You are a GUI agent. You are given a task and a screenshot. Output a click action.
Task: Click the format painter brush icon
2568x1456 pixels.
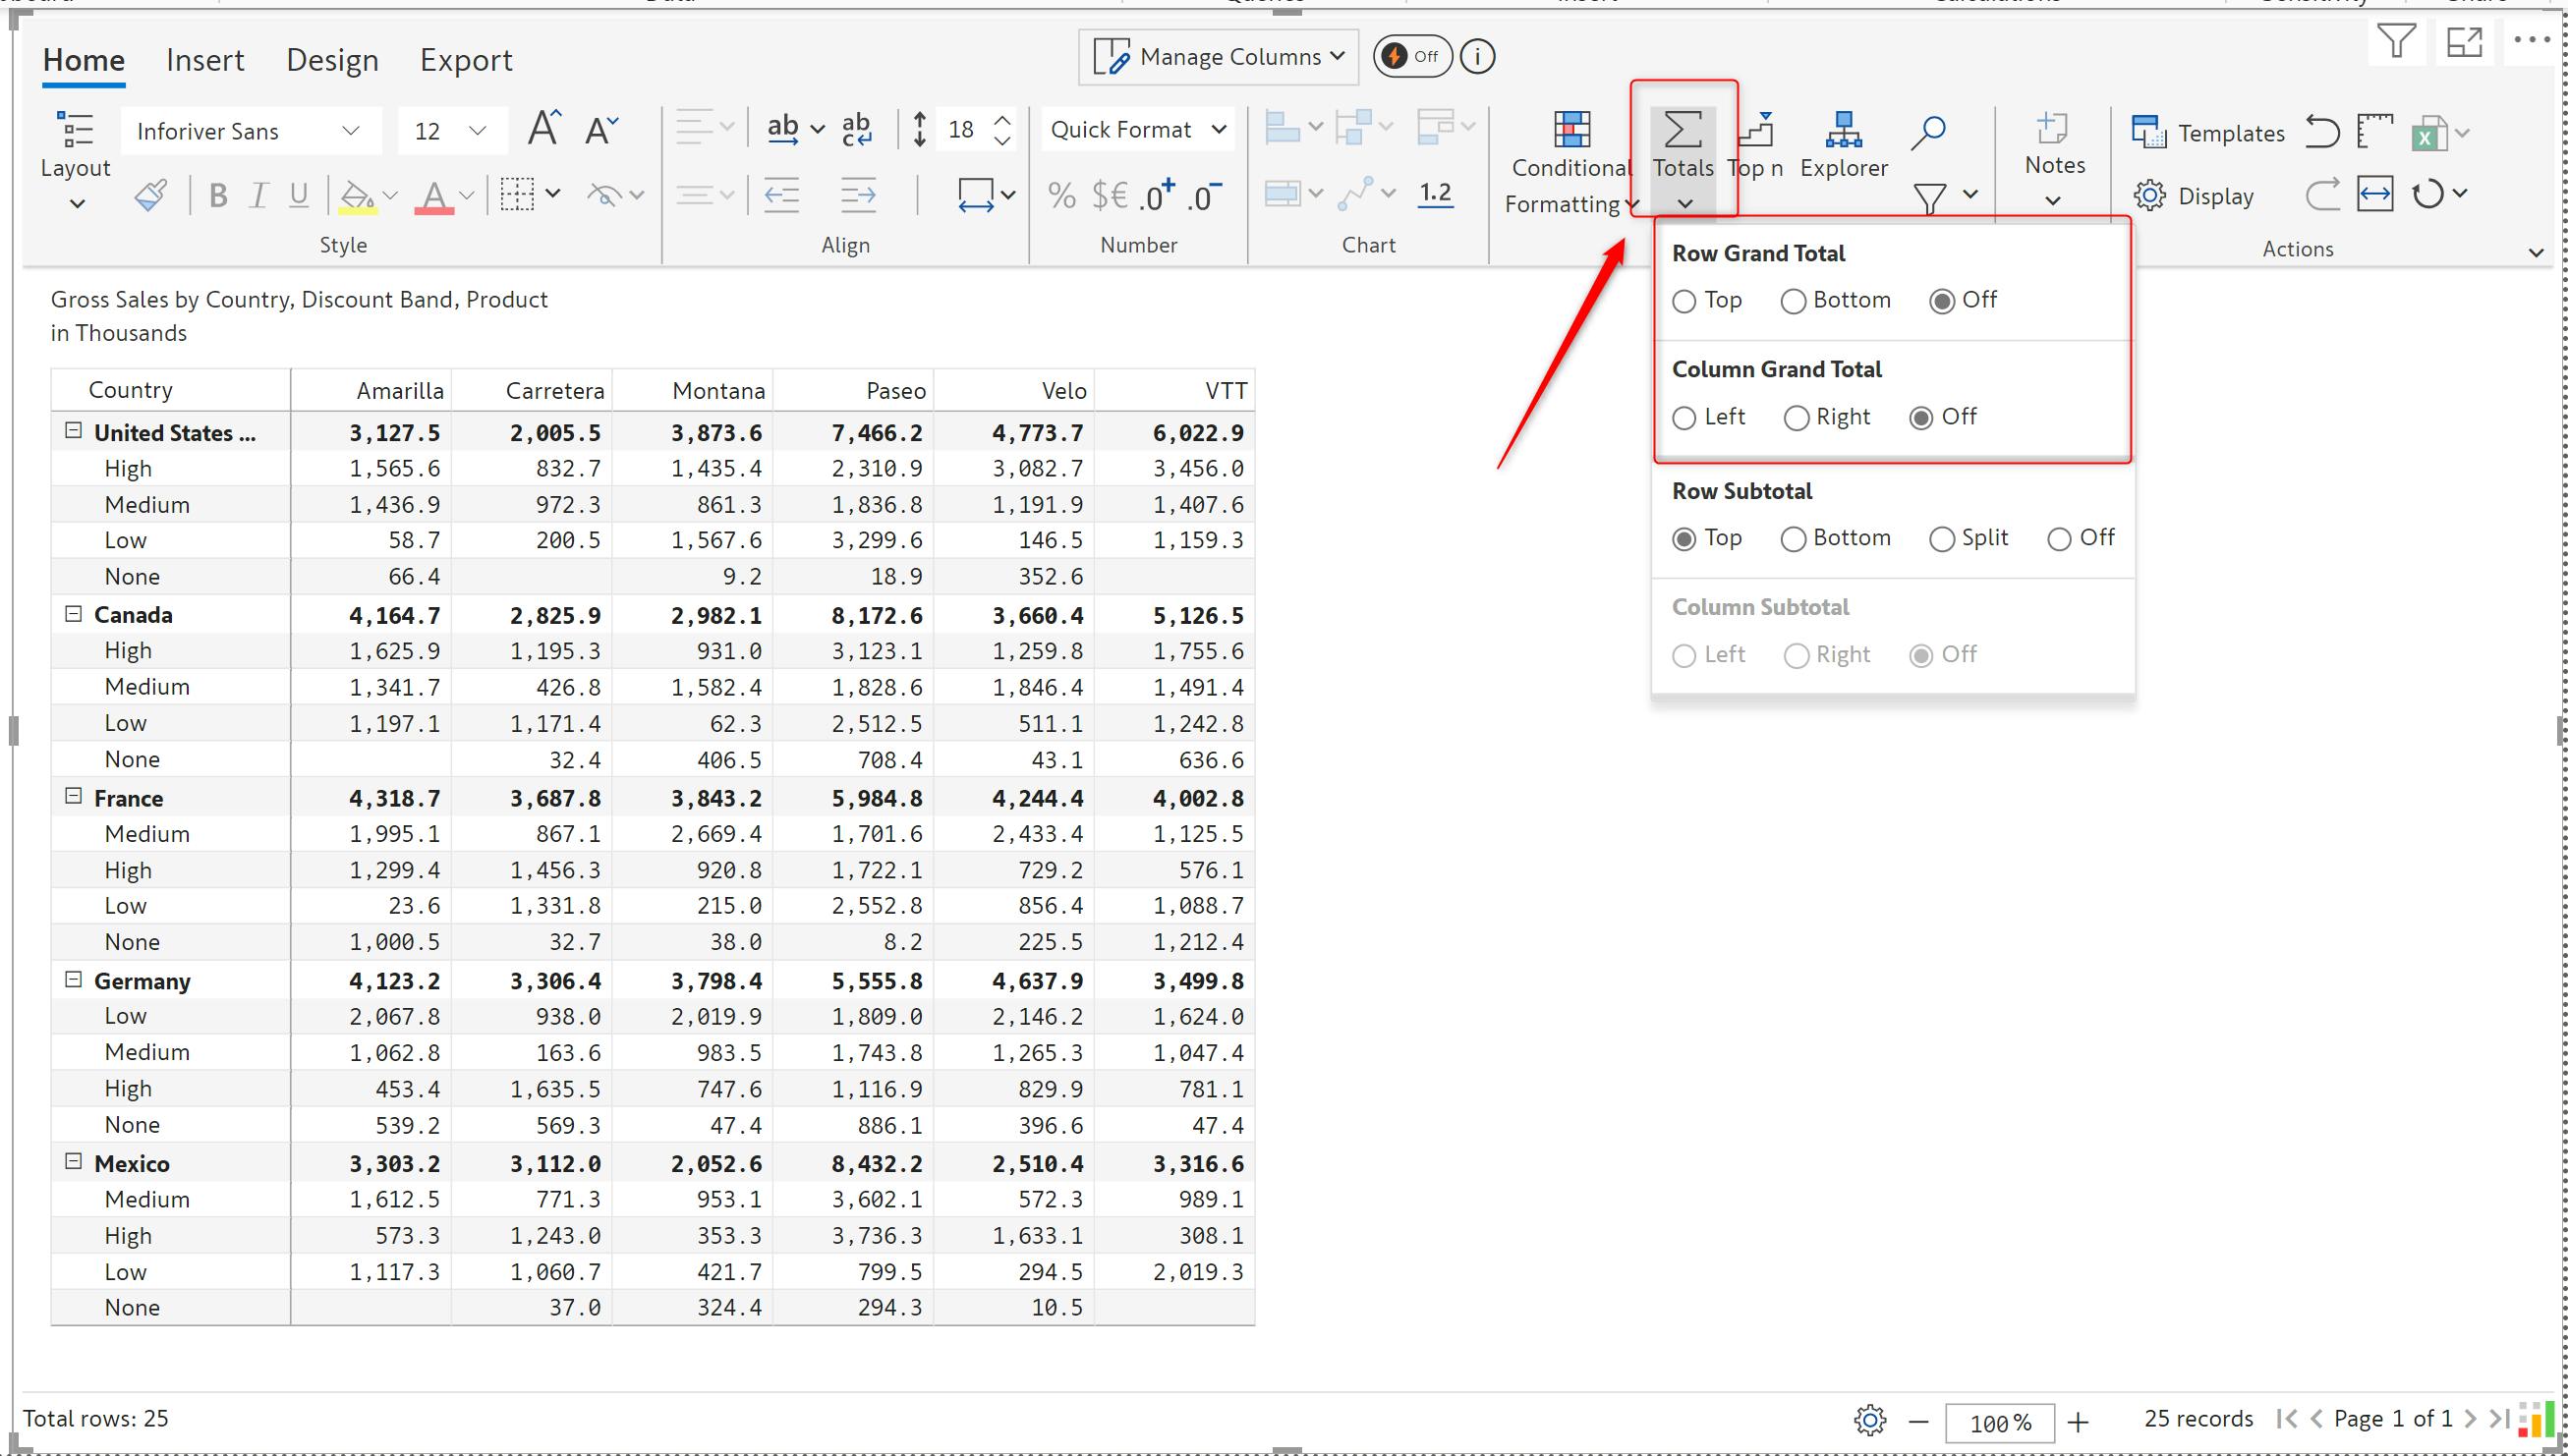click(x=150, y=195)
